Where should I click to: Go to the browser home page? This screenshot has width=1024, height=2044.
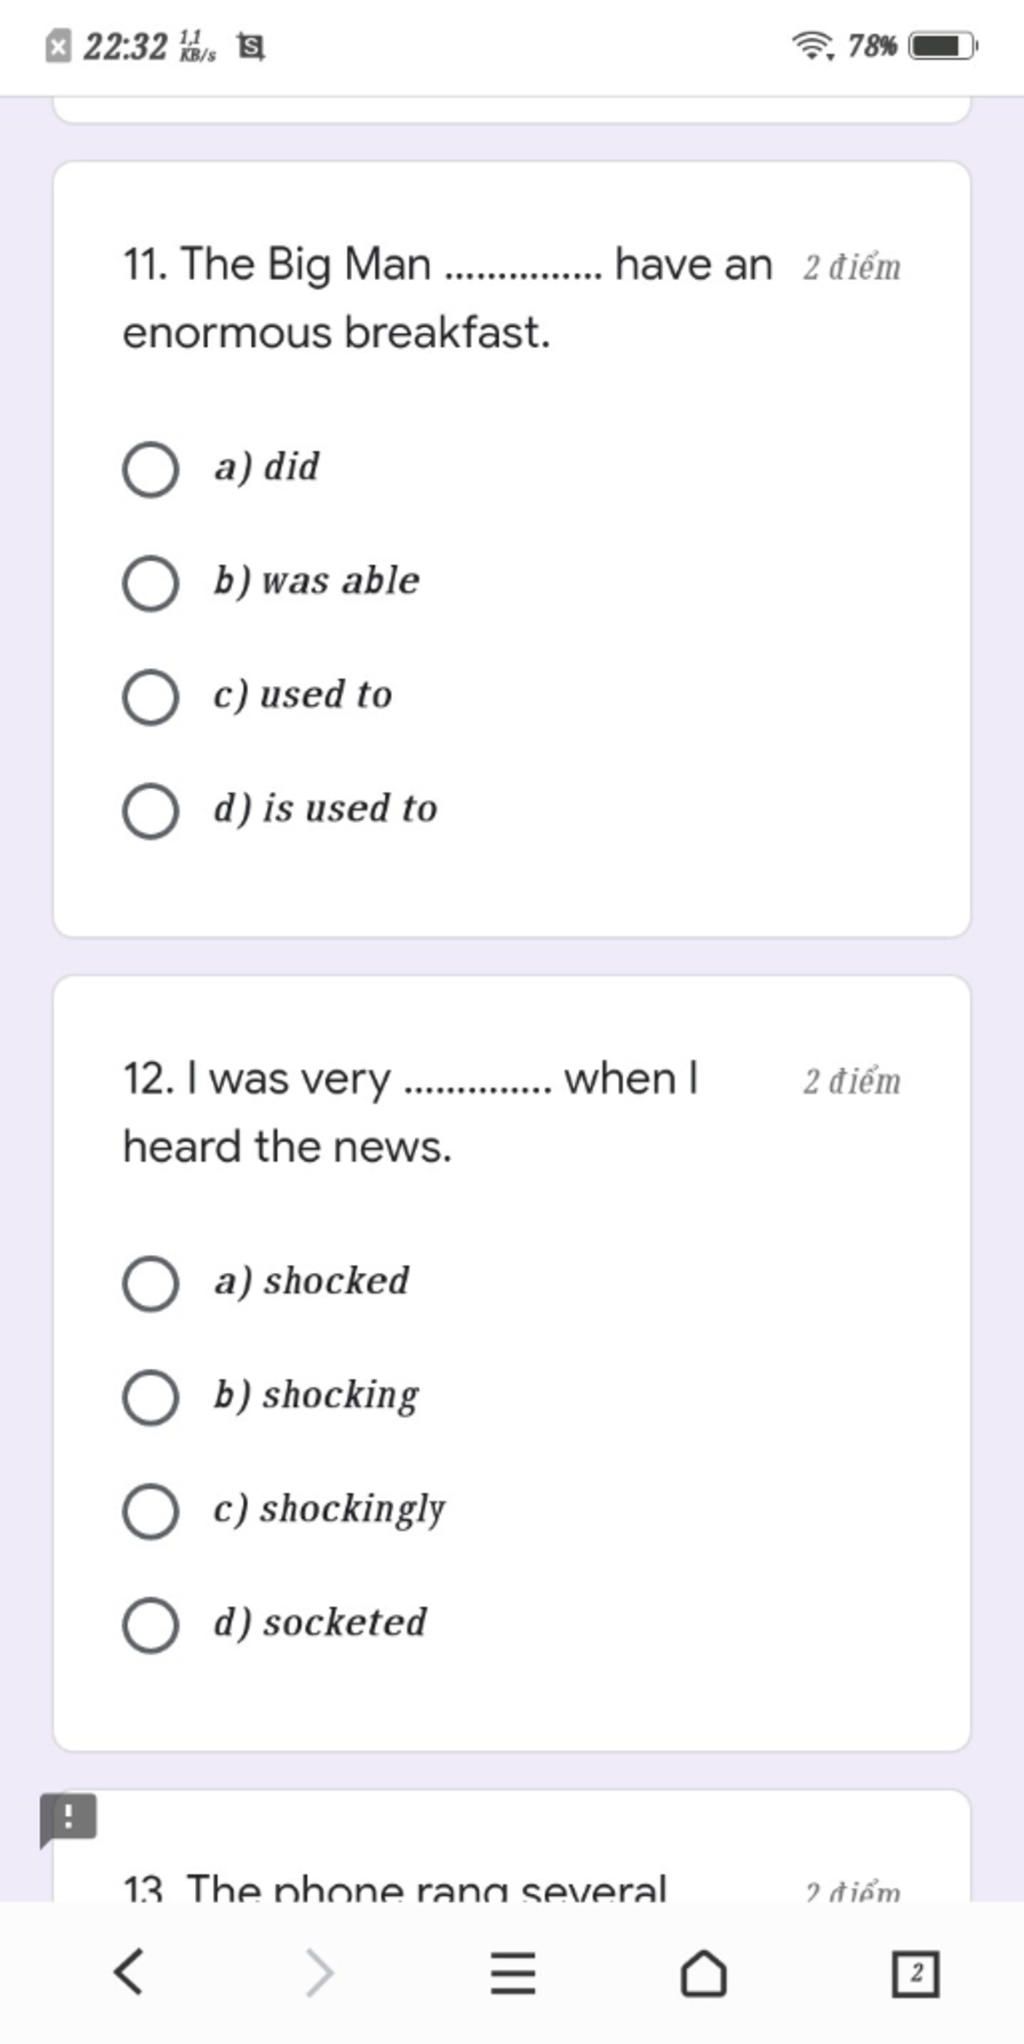pos(703,1972)
